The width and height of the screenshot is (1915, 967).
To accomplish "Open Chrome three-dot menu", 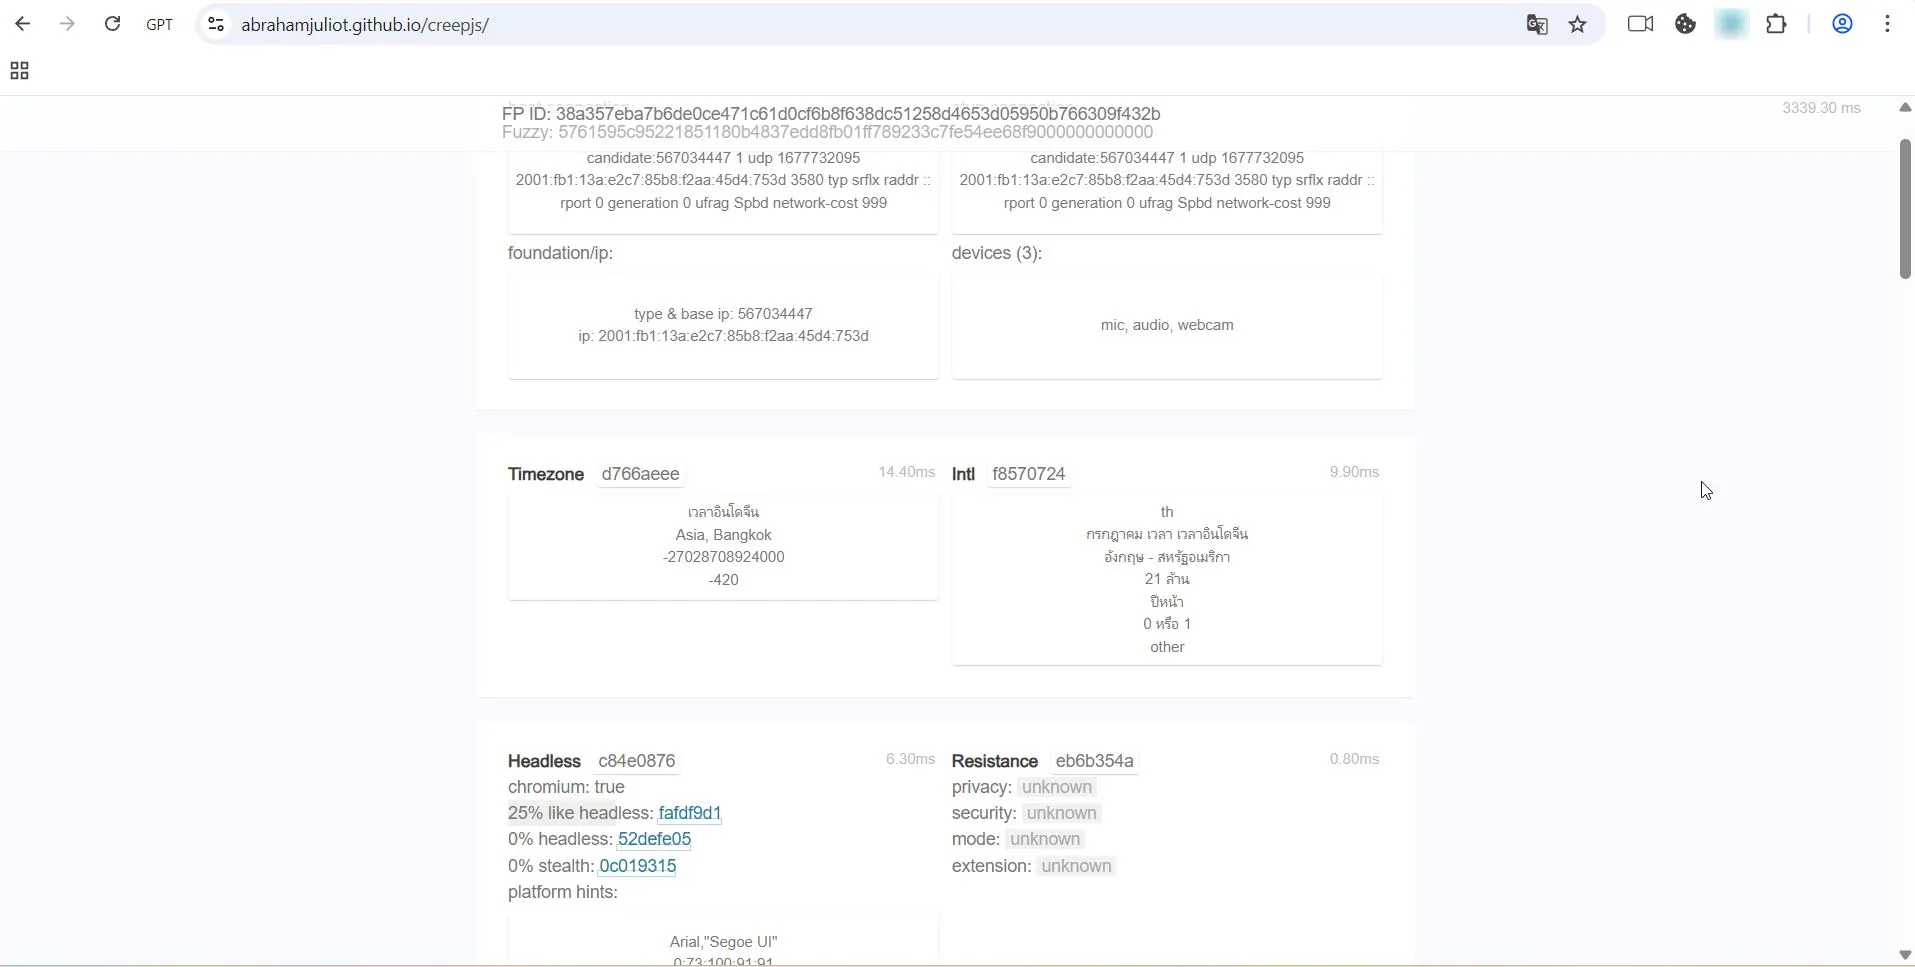I will tap(1887, 24).
